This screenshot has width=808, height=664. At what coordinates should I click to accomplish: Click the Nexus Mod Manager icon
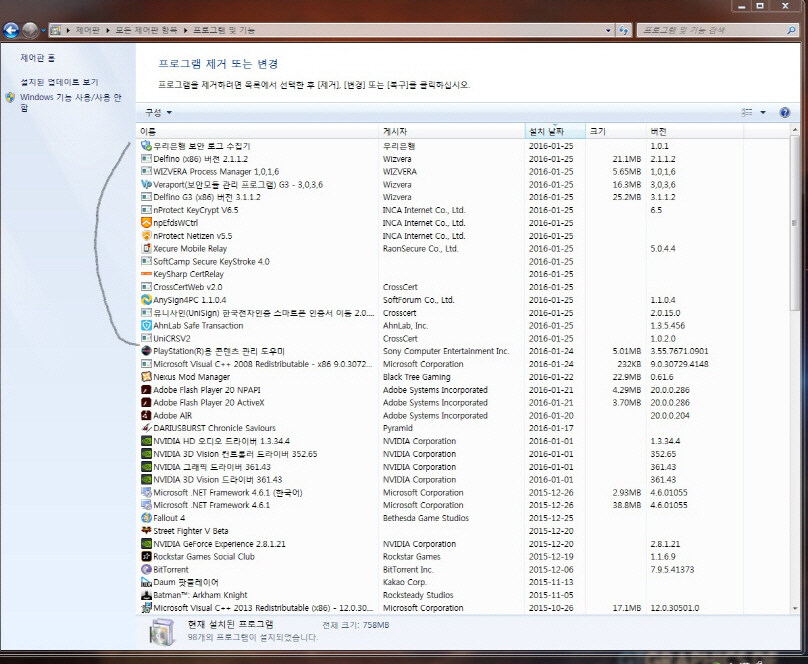tap(146, 377)
